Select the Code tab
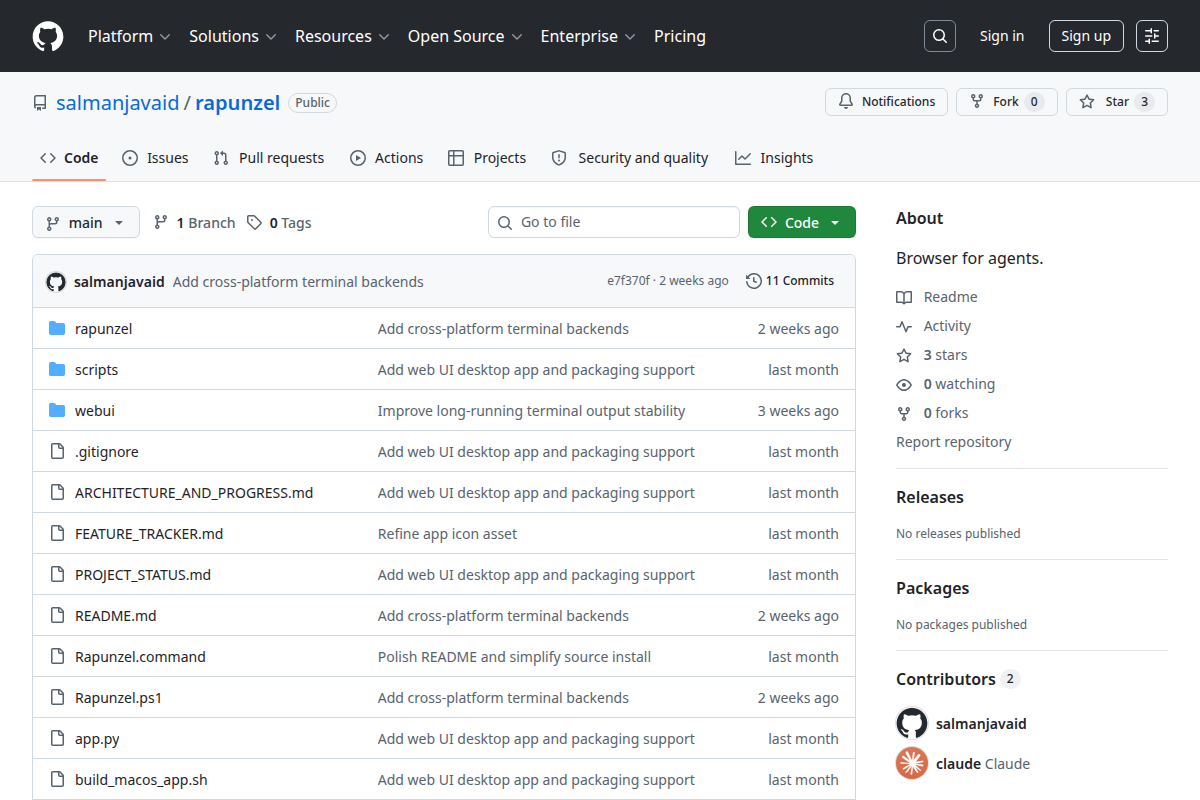The height and width of the screenshot is (800, 1200). click(x=69, y=158)
